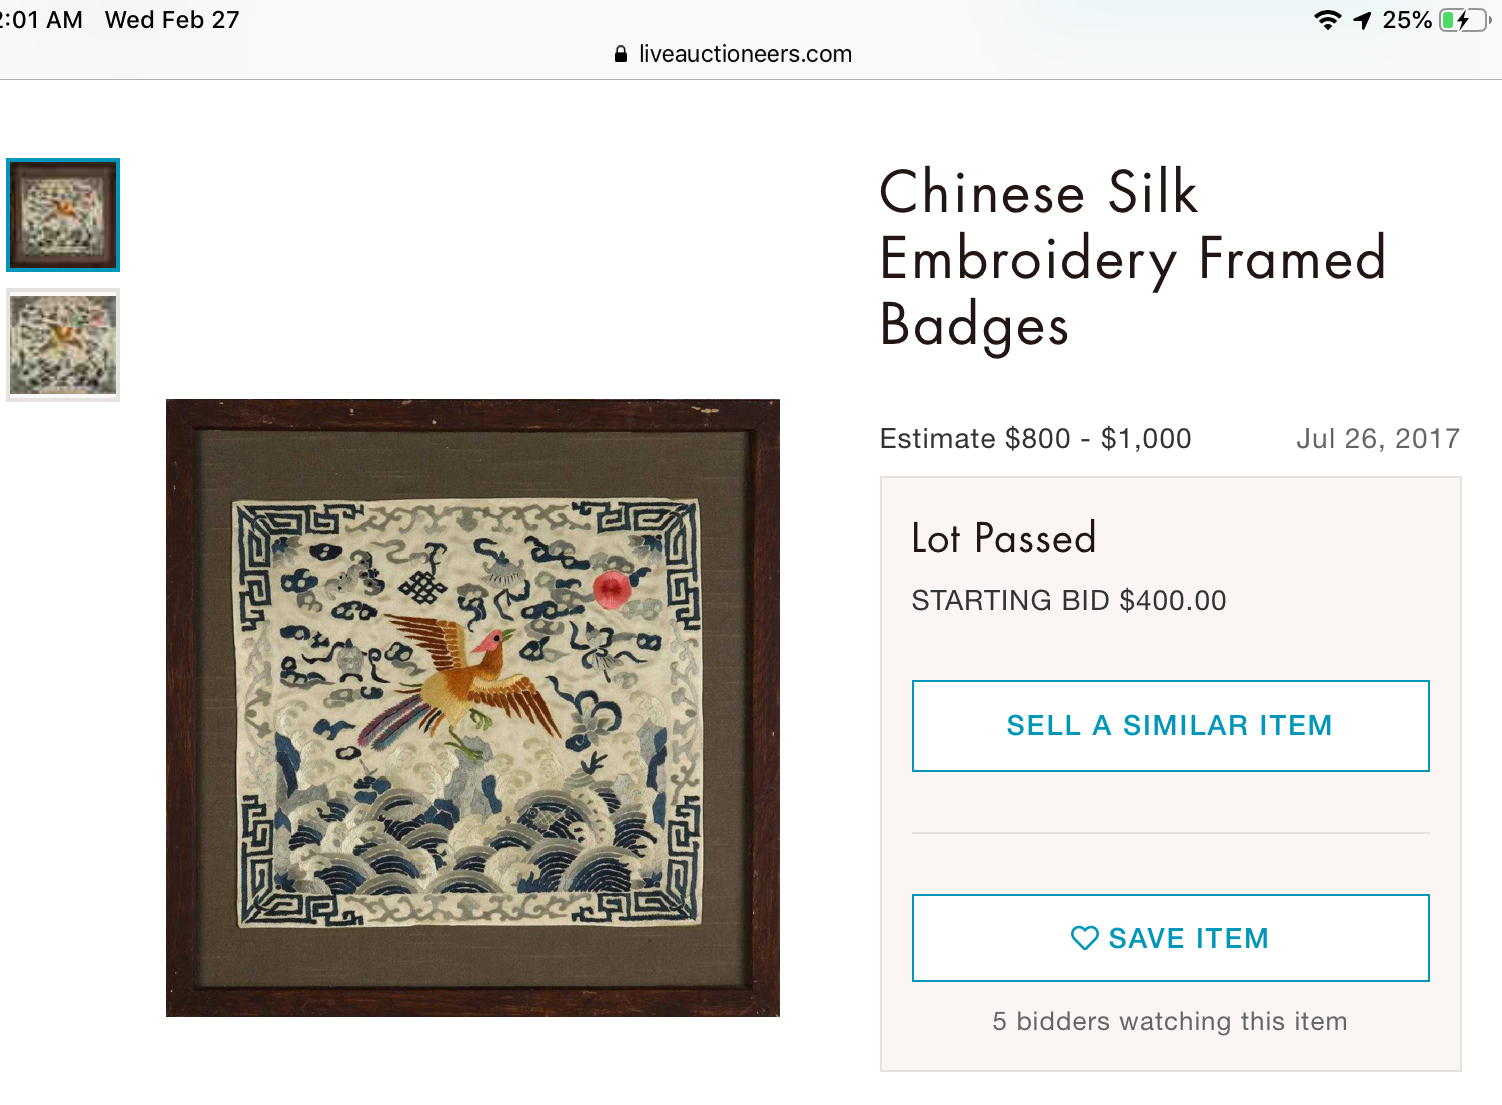The image size is (1502, 1105).
Task: Click the heart icon beside Save Item
Action: [1084, 938]
